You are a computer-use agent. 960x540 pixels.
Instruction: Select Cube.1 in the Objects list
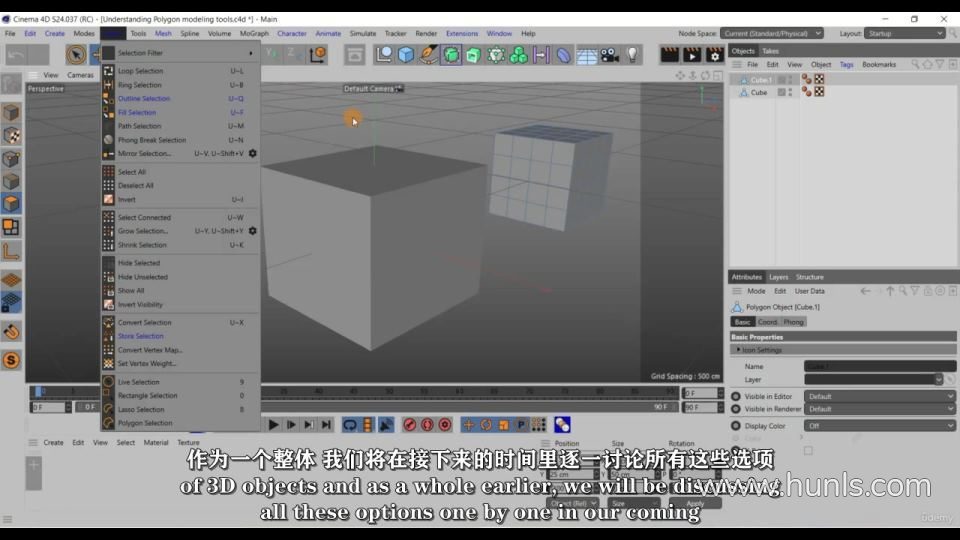click(761, 80)
